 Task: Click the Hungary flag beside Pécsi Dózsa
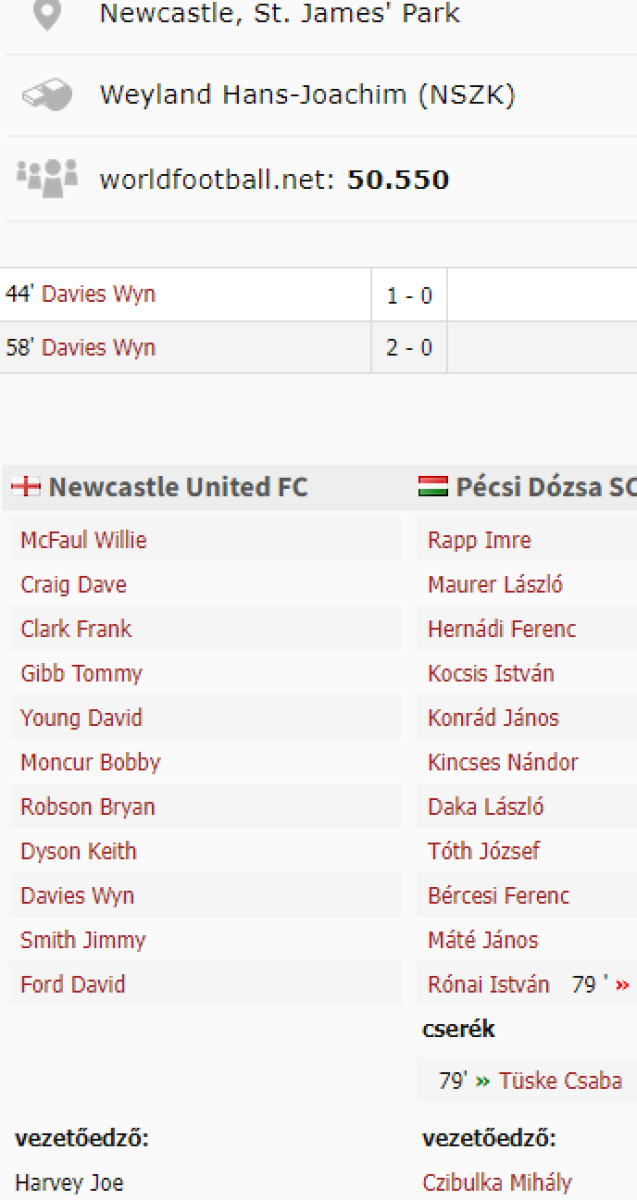pyautogui.click(x=432, y=487)
